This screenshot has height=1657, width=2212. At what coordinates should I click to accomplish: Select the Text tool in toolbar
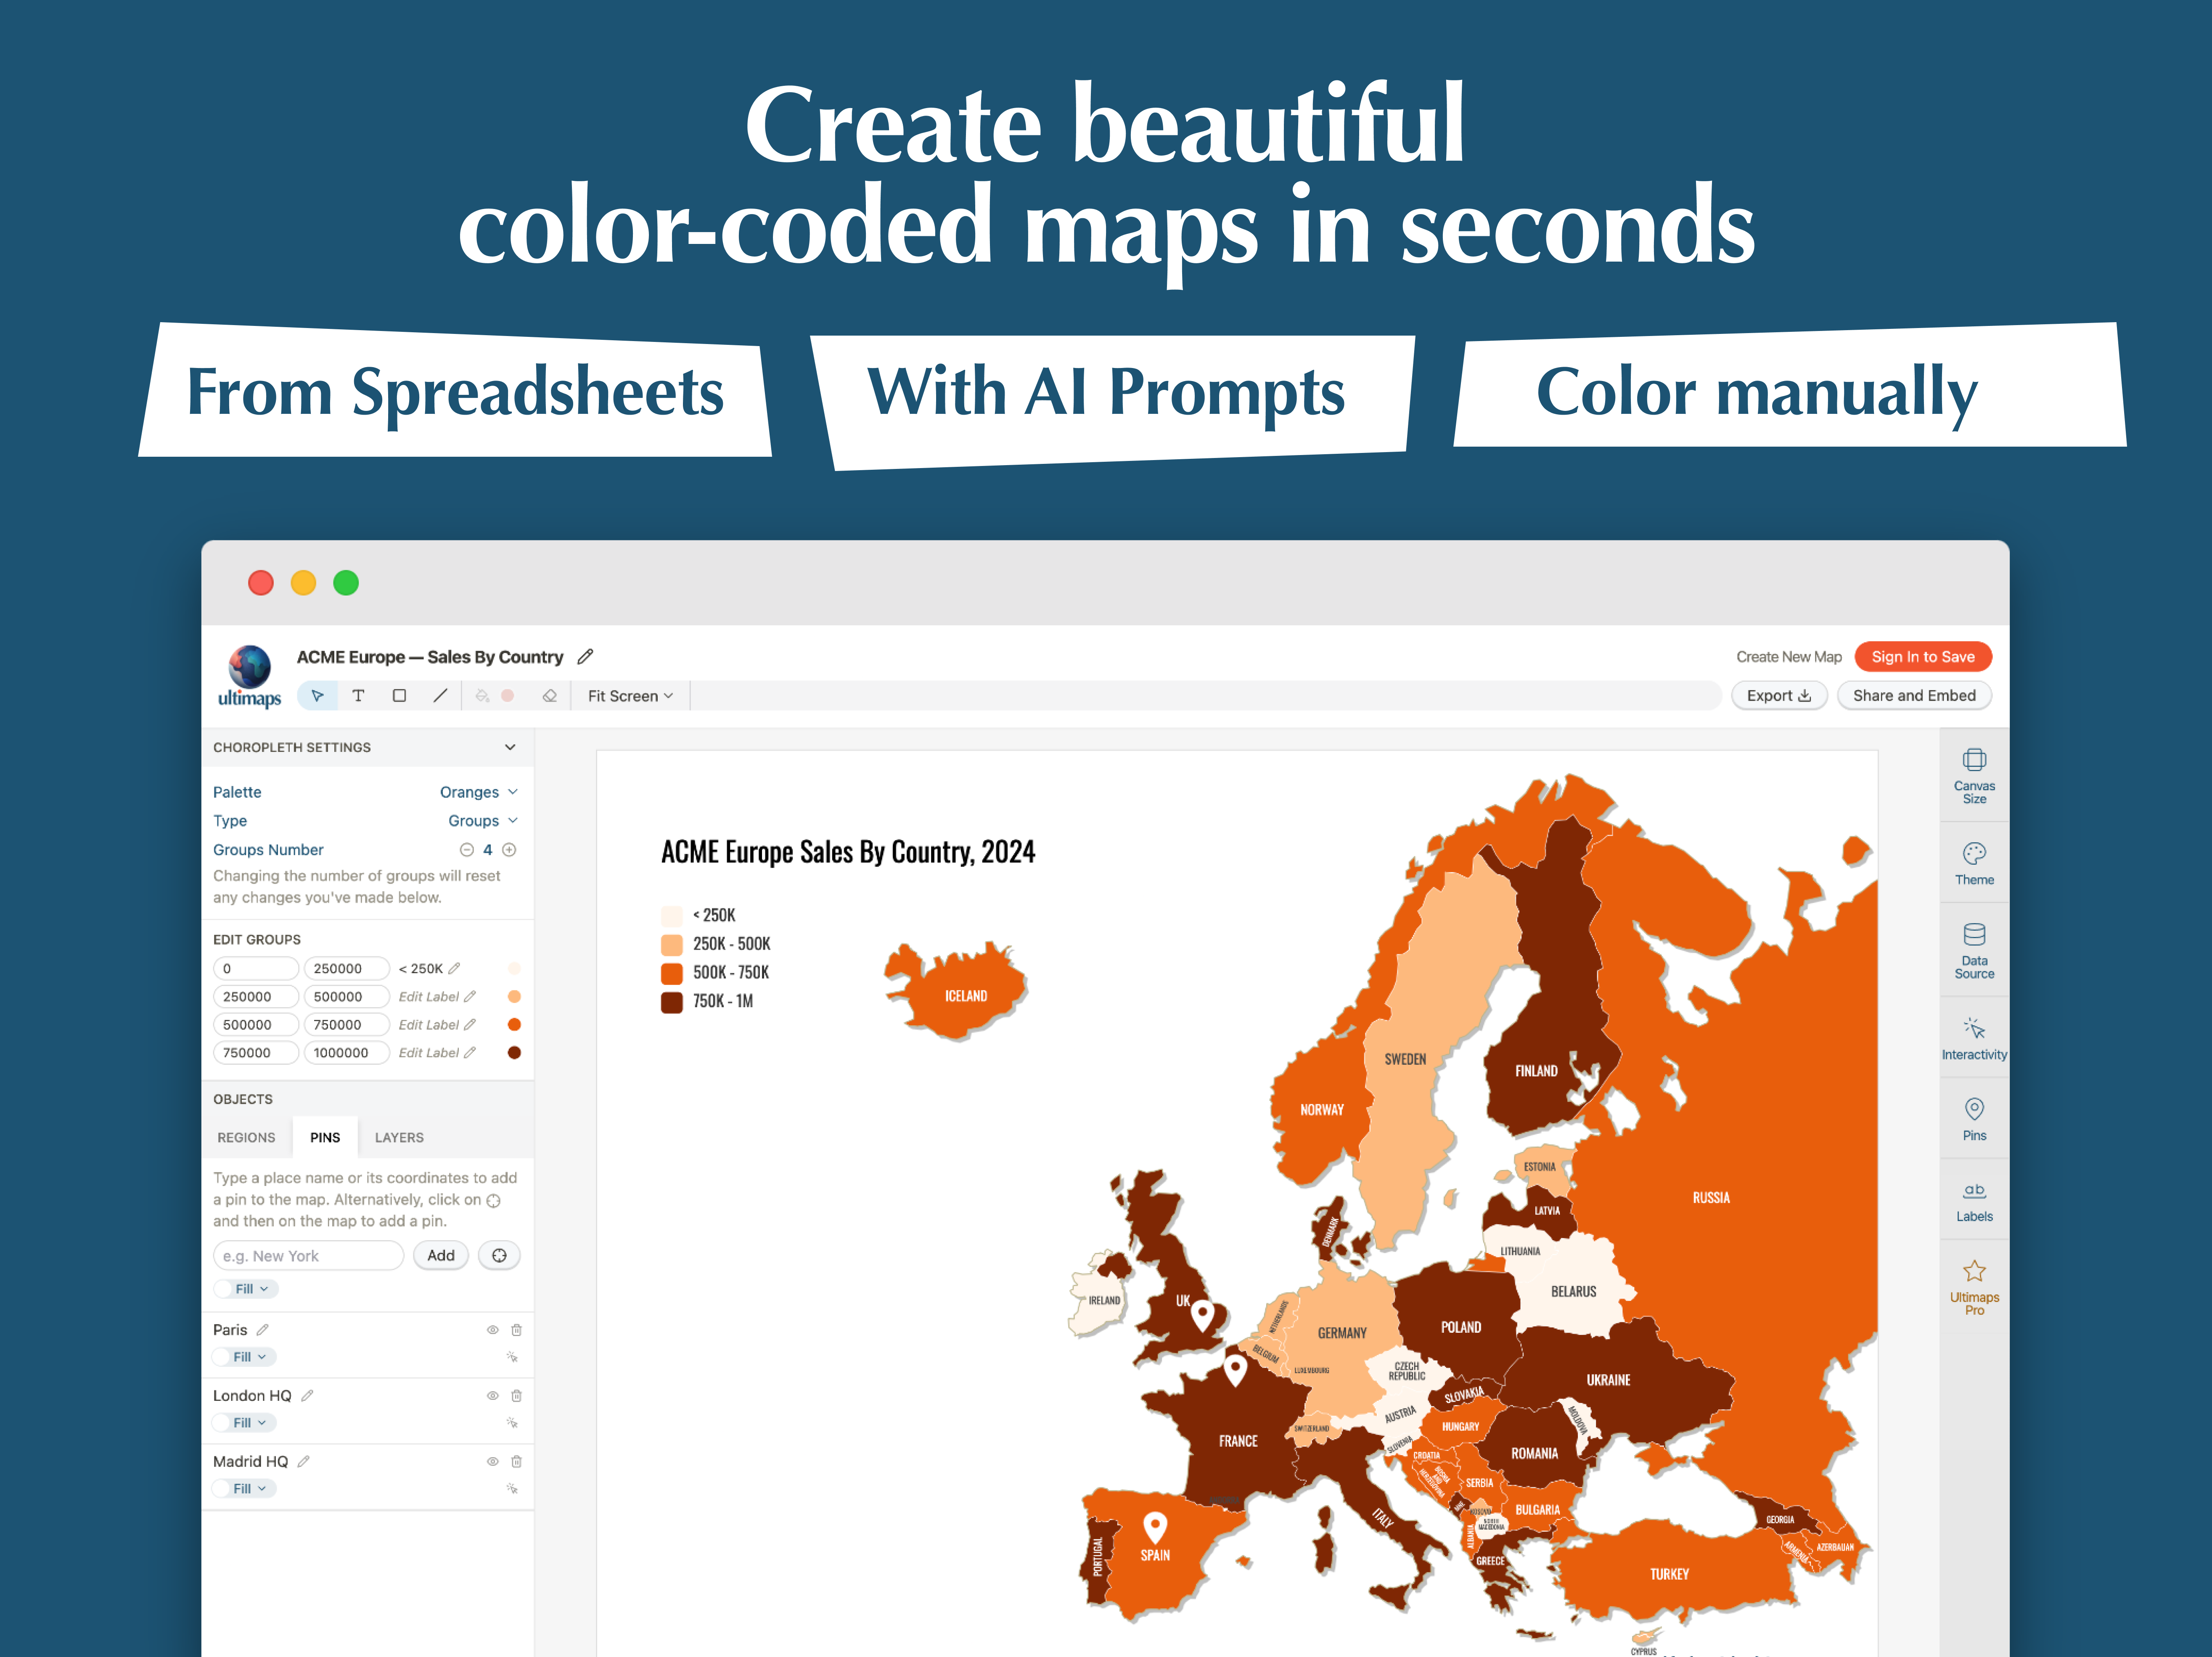coord(358,695)
